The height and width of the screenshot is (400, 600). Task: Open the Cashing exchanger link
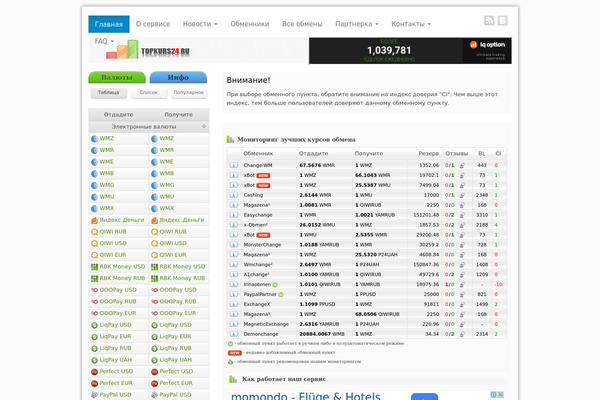(253, 195)
